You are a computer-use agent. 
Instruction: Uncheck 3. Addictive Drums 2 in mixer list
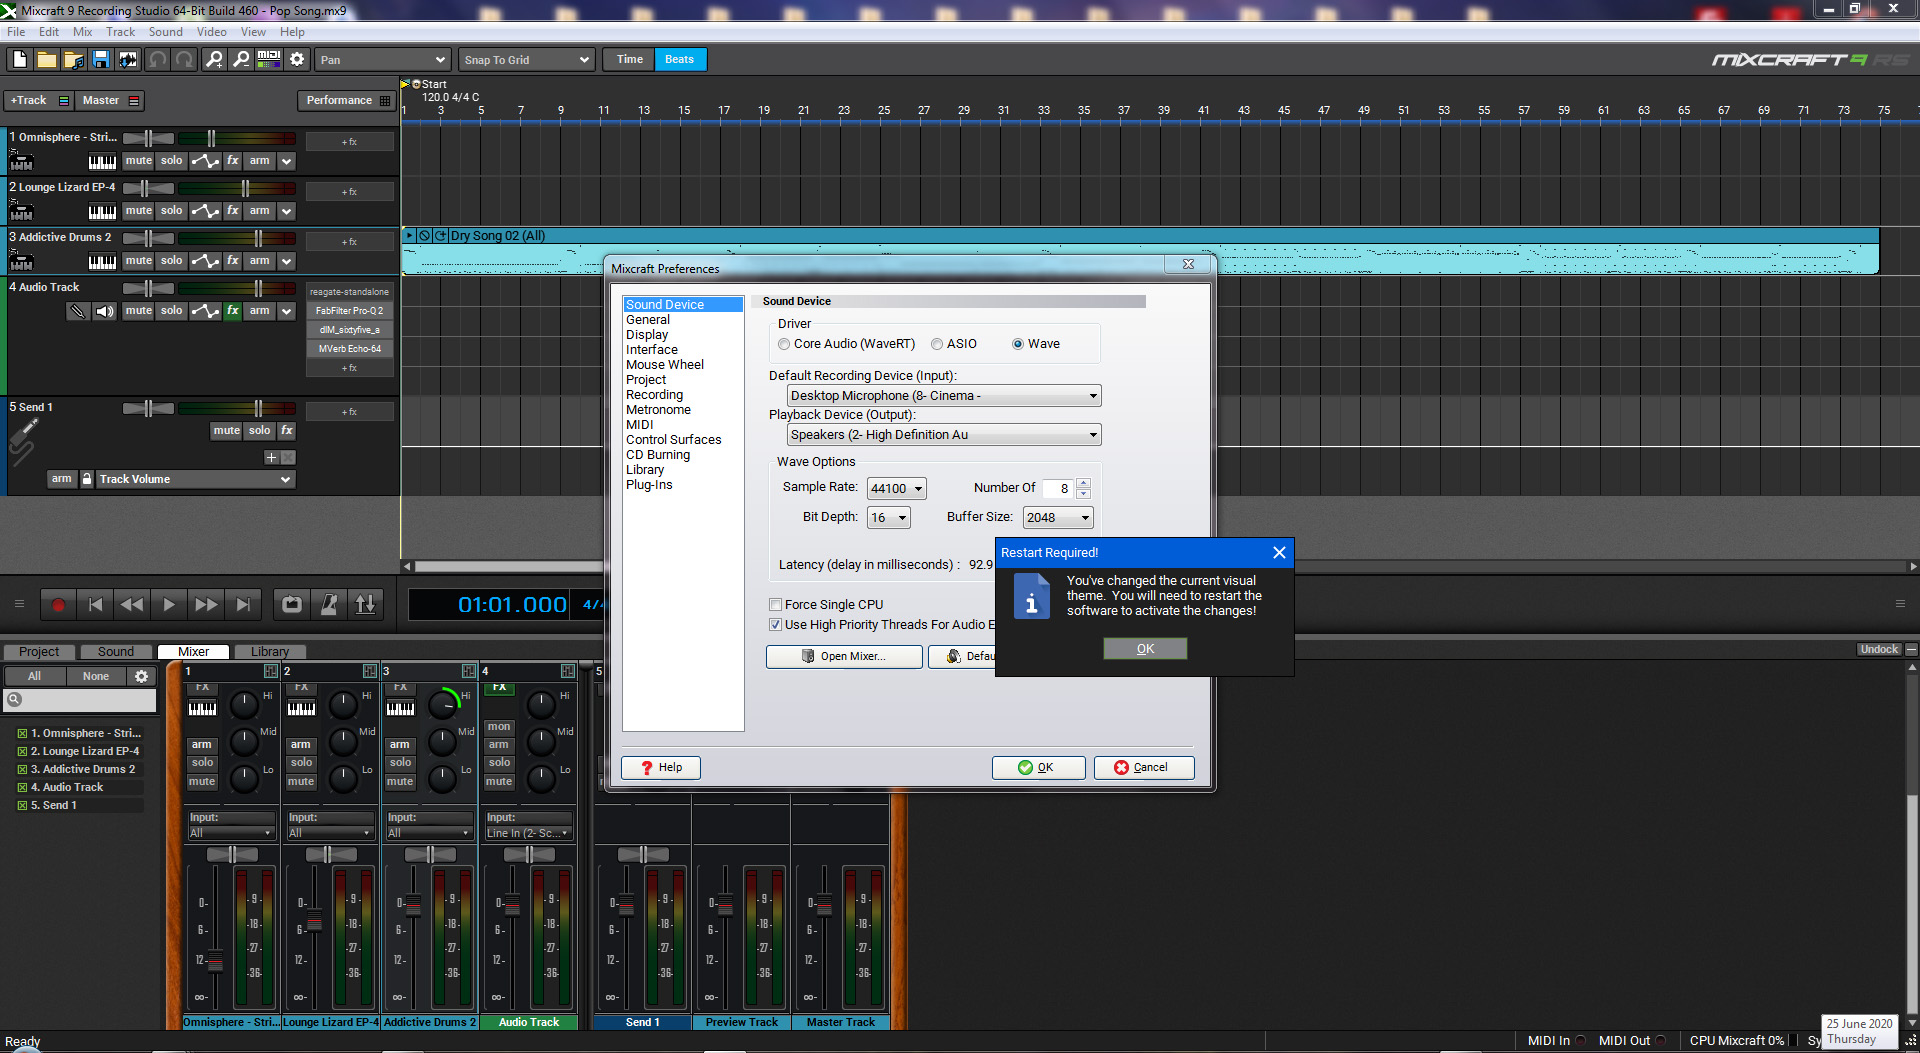(x=22, y=769)
